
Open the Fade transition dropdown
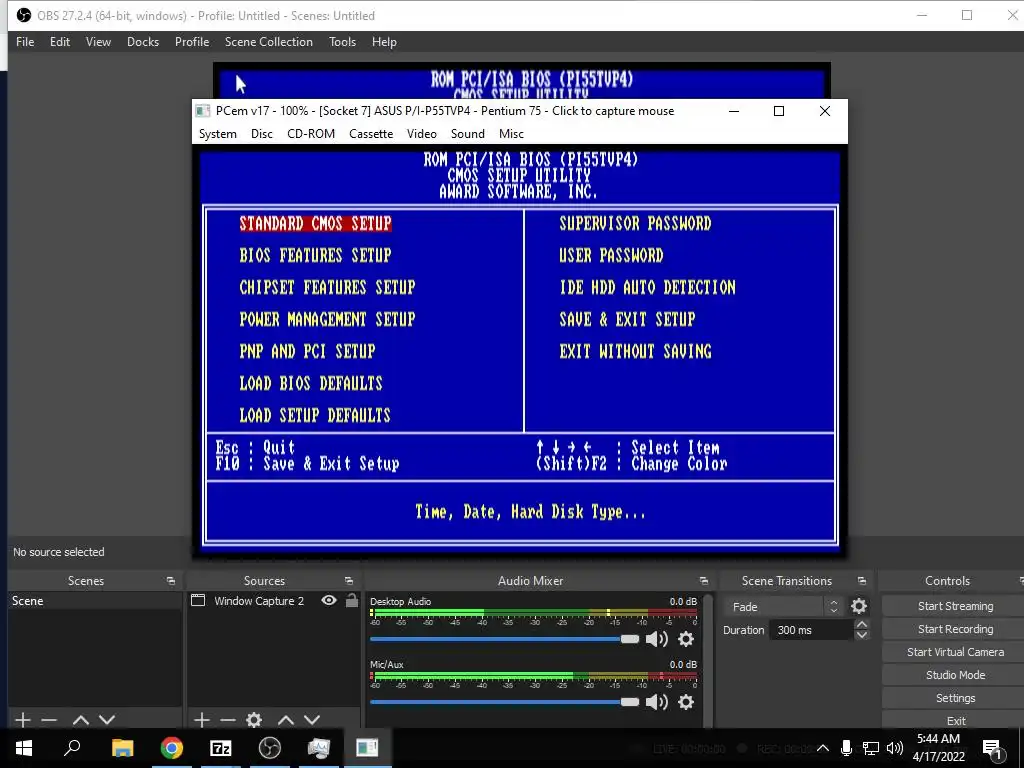coord(784,607)
